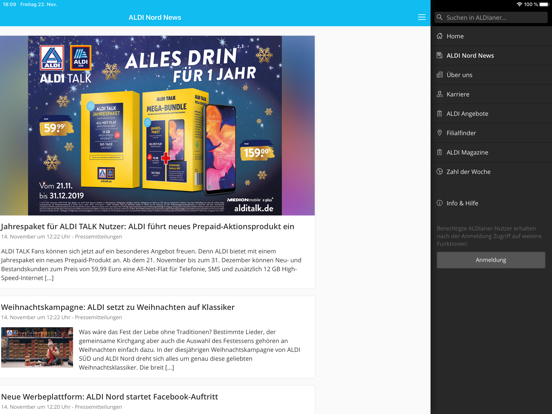Click the Zahl der Woche chart icon
The width and height of the screenshot is (552, 414).
pyautogui.click(x=439, y=171)
